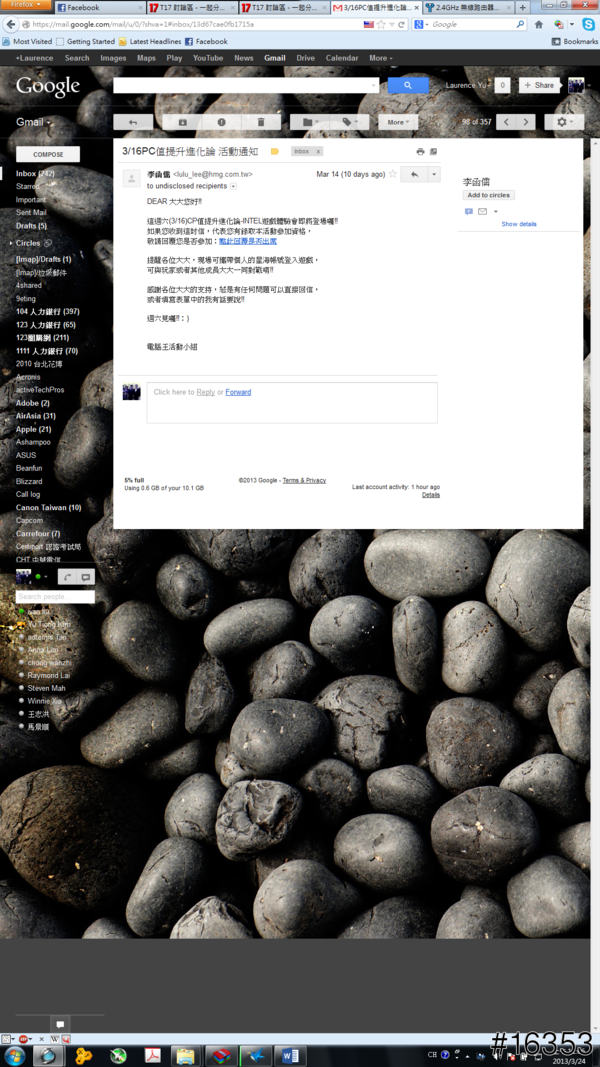Click Show details link in contact panel
Screen dimensions: 600x1067
pos(519,224)
